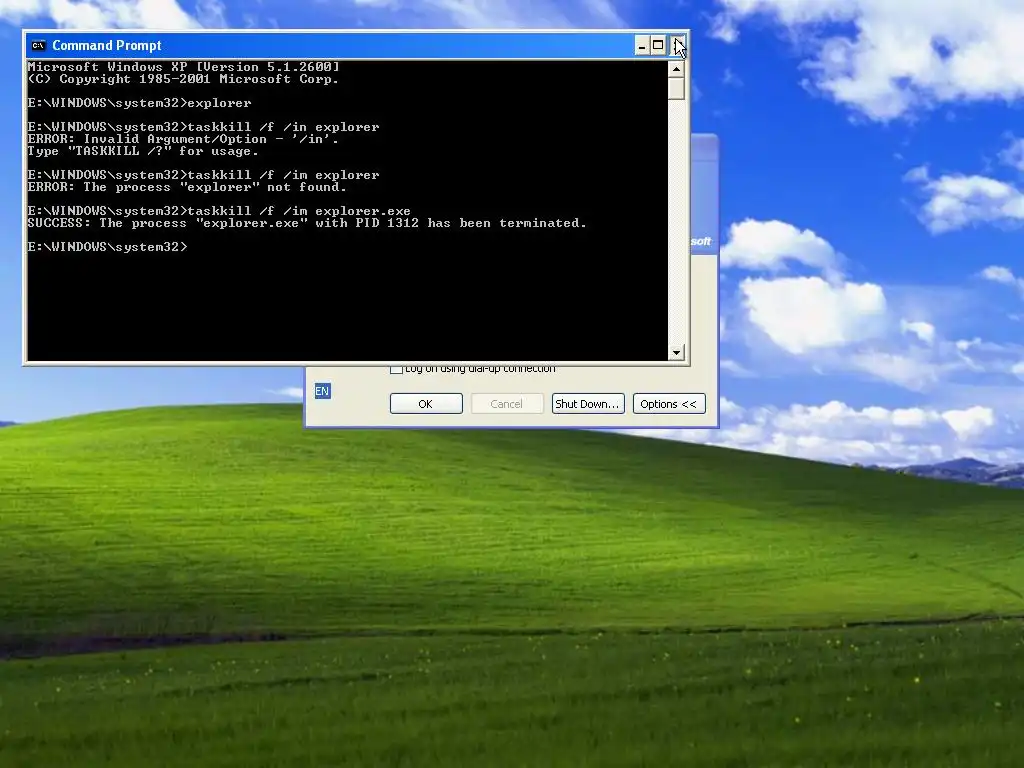Click the Microsoft Windows XP version line

coord(184,67)
